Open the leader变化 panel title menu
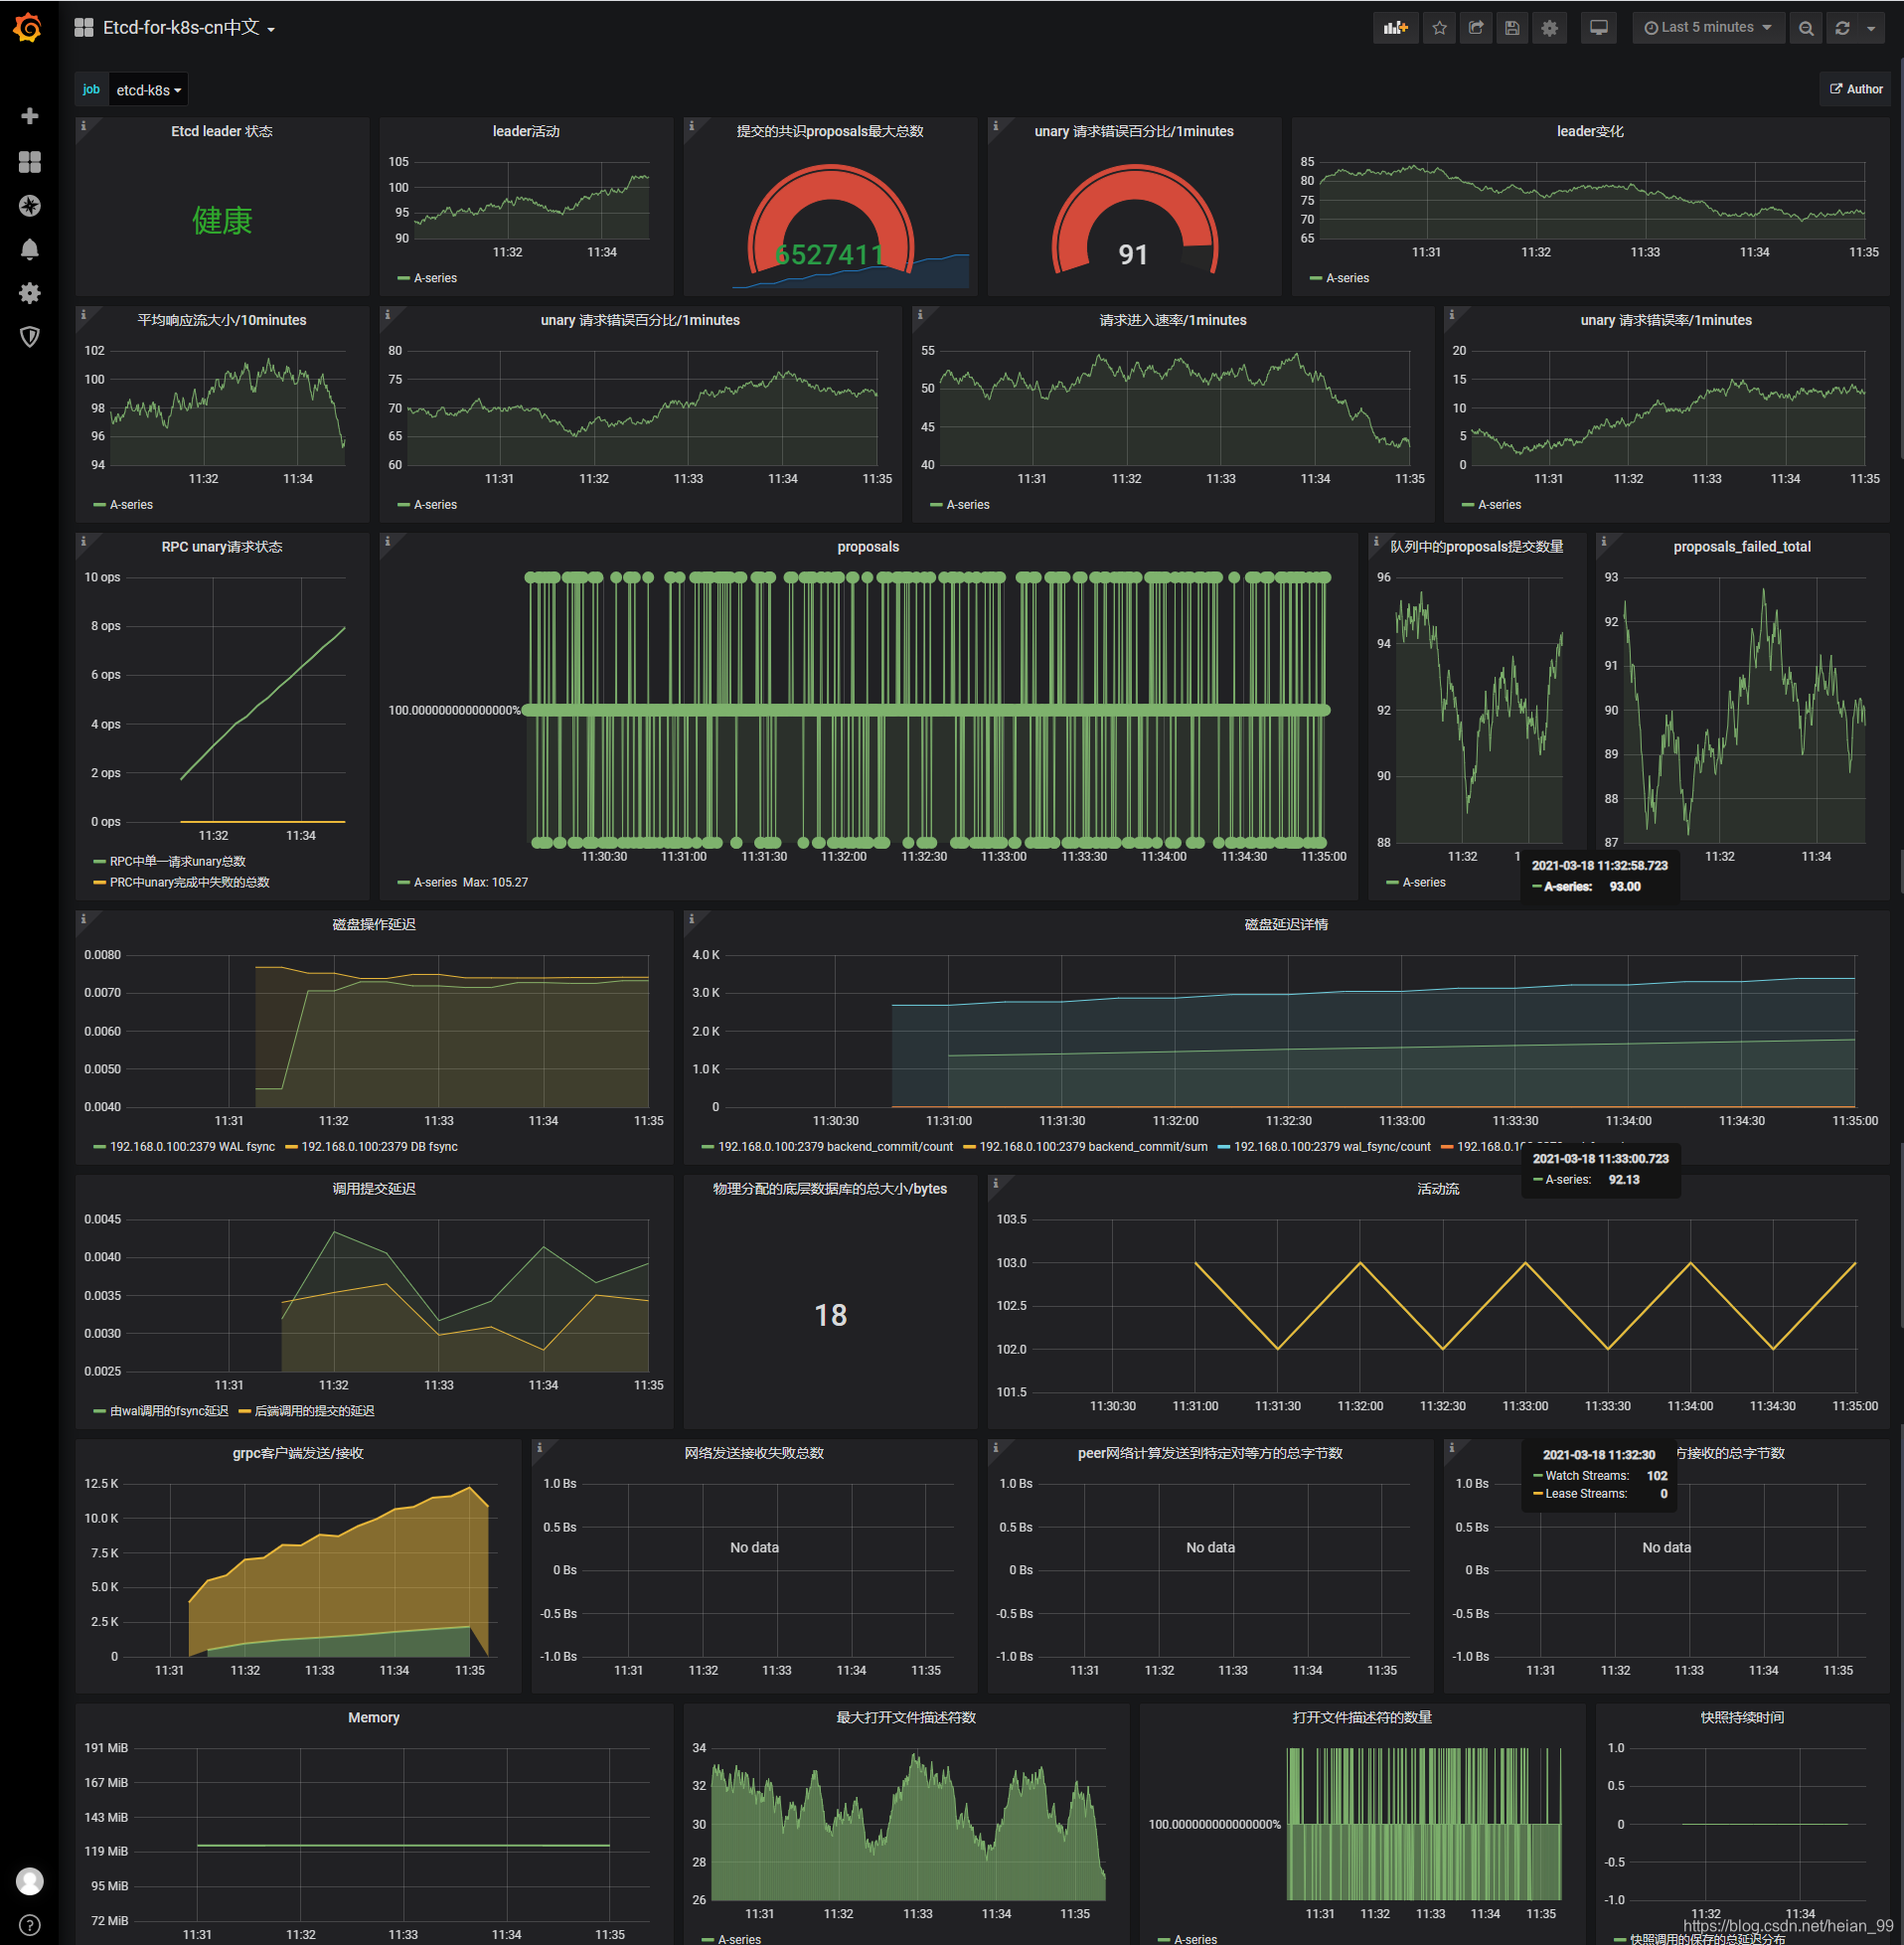 click(1590, 131)
